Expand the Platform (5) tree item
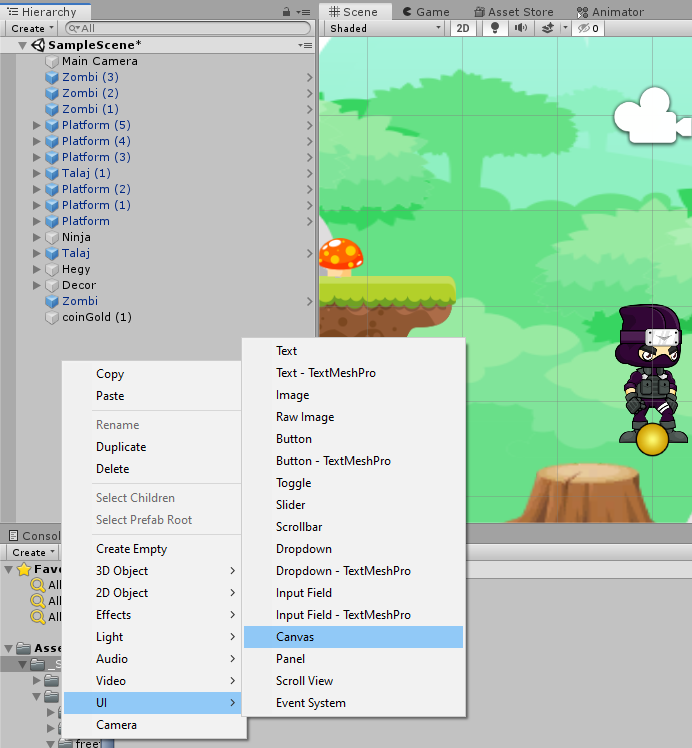 click(x=37, y=125)
